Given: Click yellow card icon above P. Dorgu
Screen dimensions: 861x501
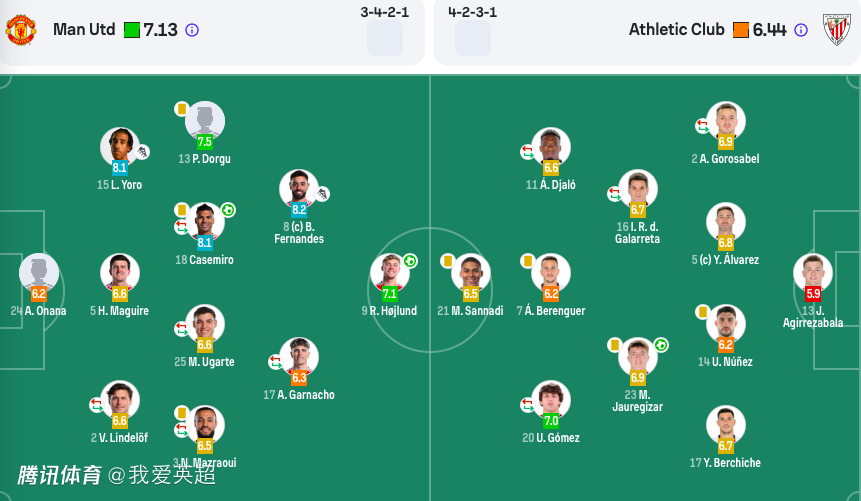Looking at the screenshot, I should (182, 109).
